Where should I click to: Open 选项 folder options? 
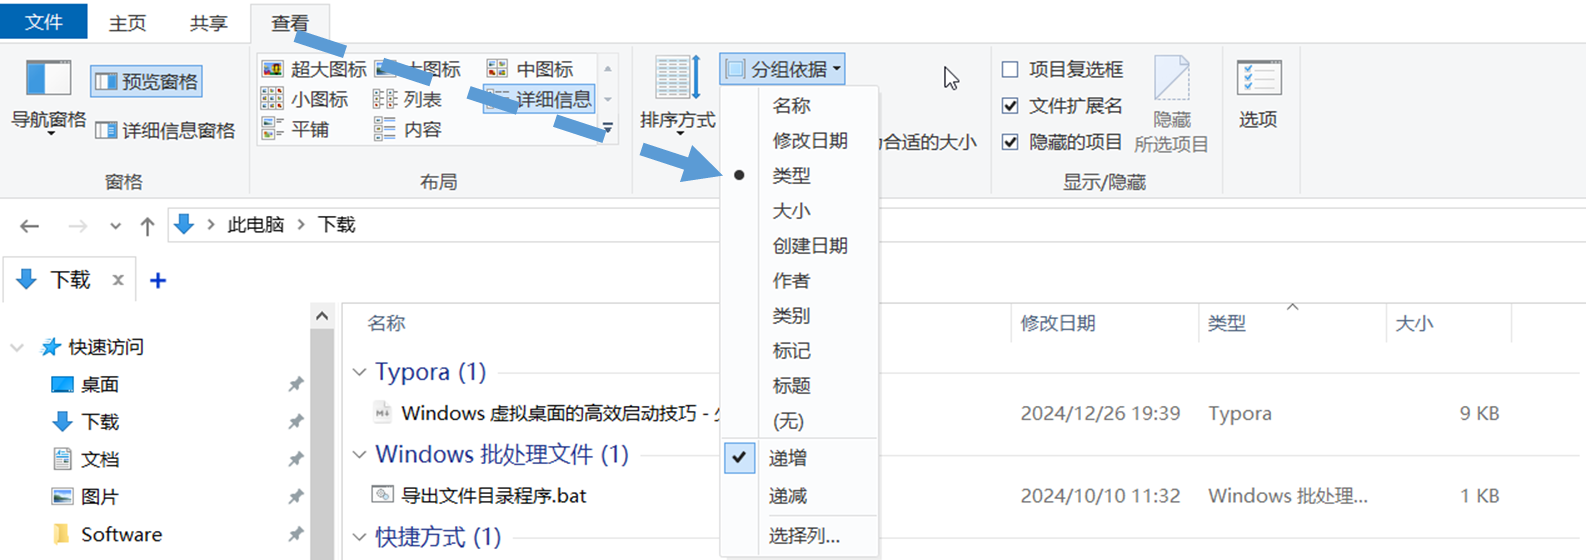[x=1258, y=94]
